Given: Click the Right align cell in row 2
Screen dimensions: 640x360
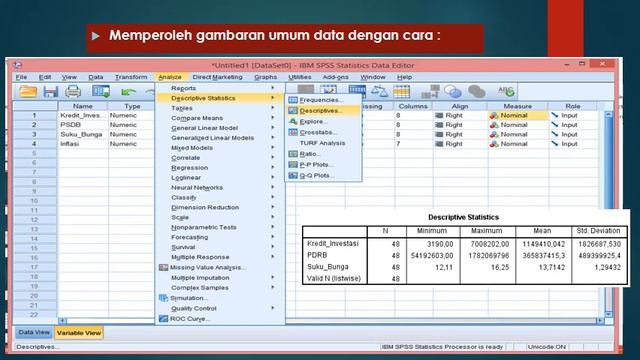Looking at the screenshot, I should 460,125.
